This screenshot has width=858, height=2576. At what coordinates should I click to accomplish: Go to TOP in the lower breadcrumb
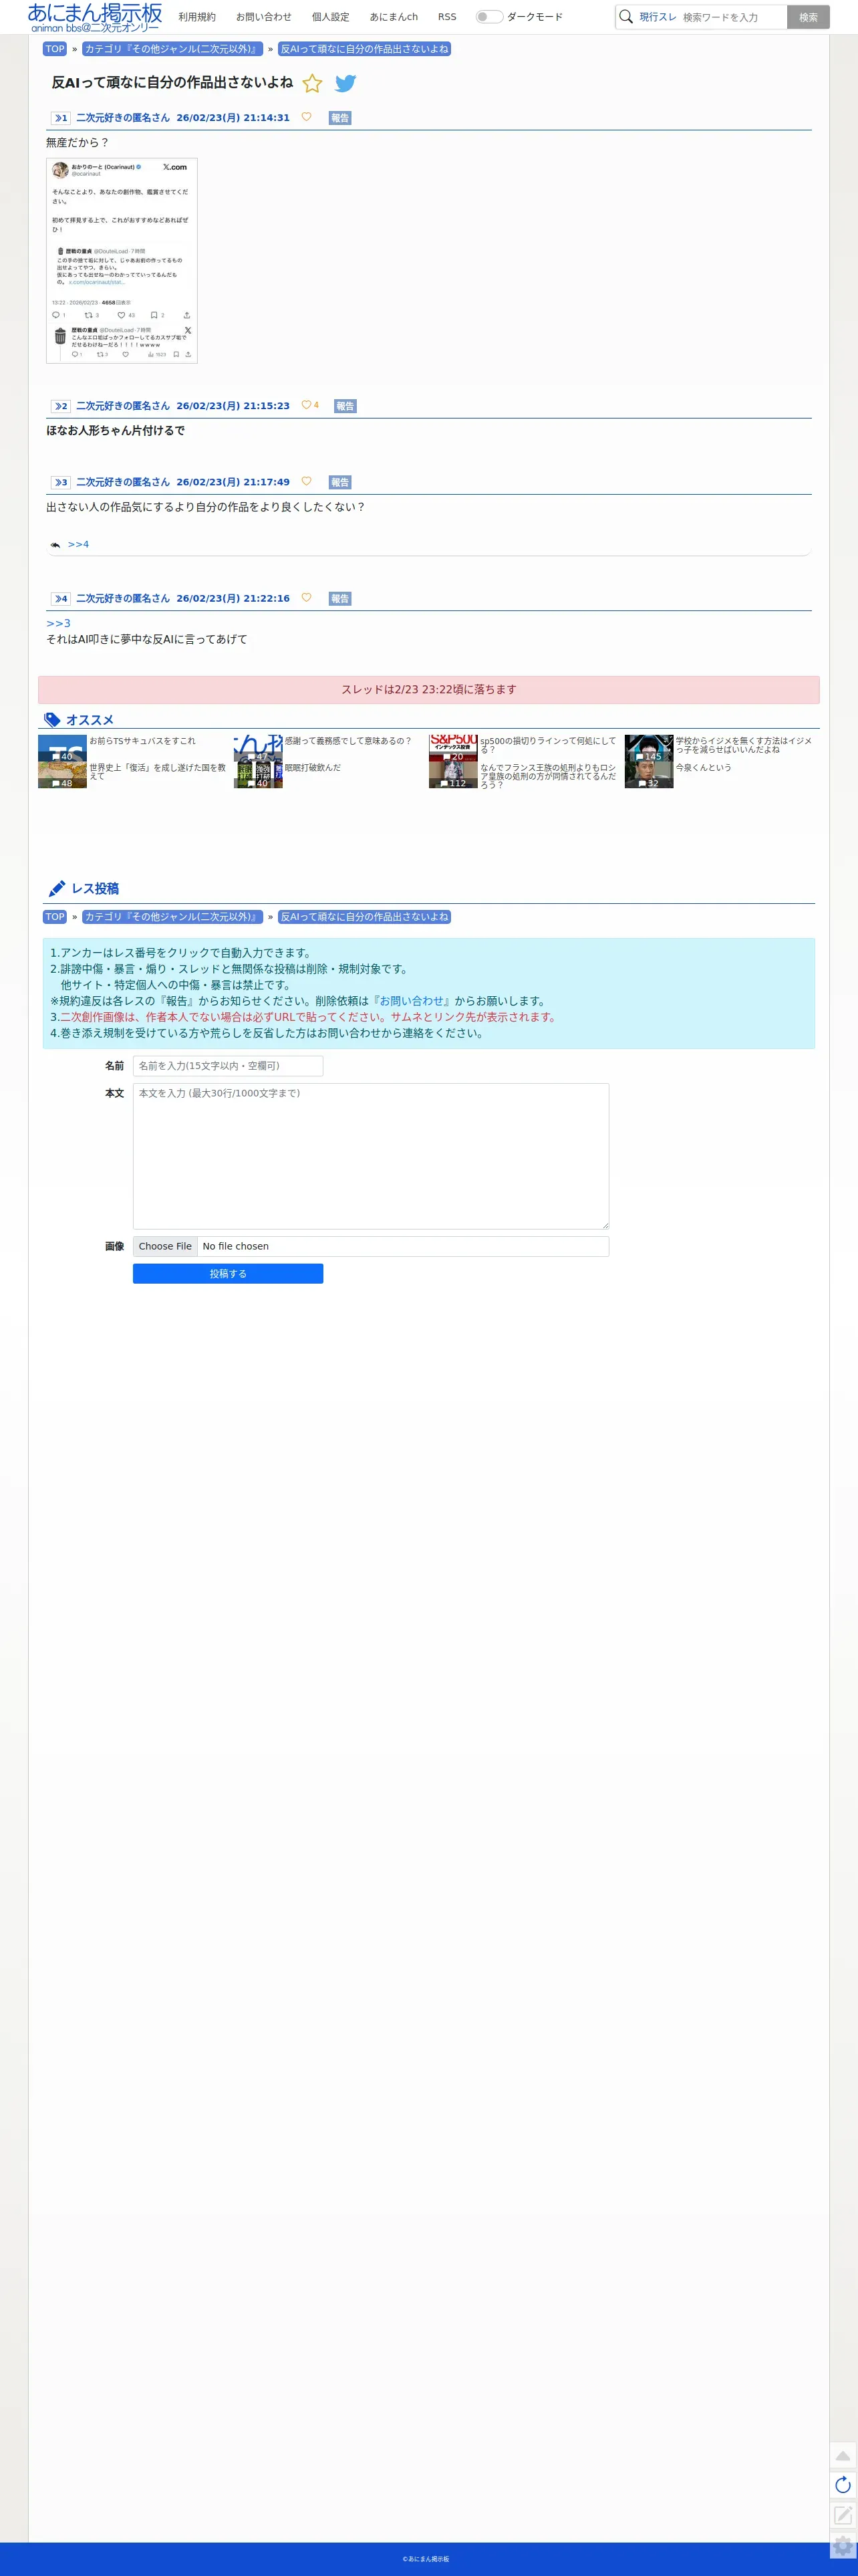[55, 917]
